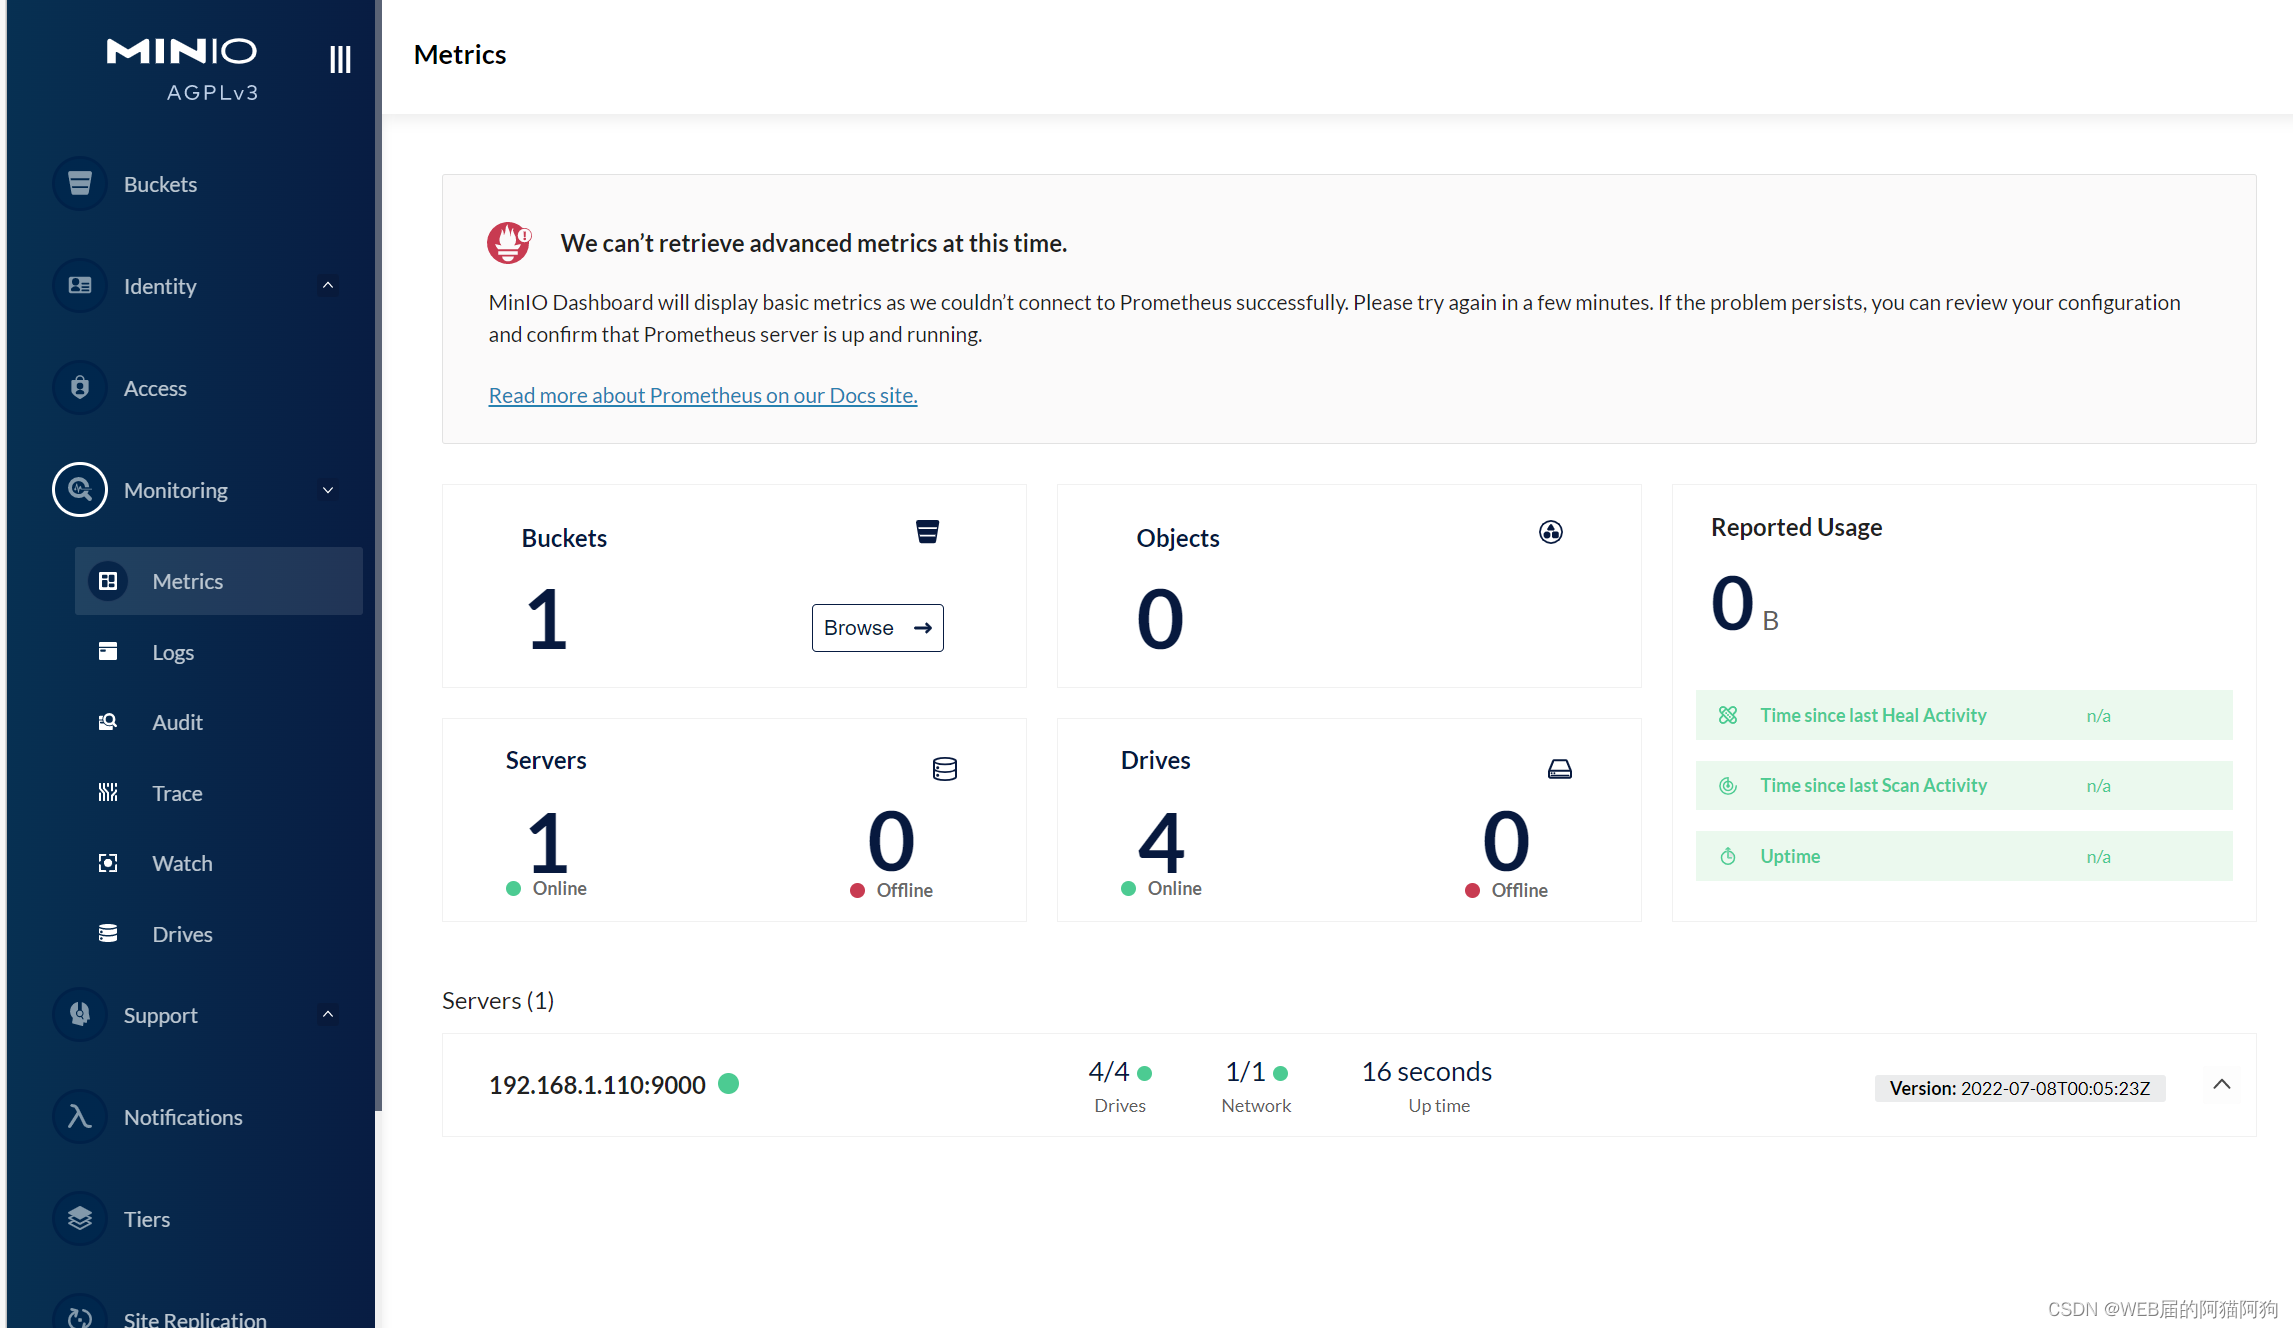
Task: Click the server icon in Servers card
Action: pos(945,769)
